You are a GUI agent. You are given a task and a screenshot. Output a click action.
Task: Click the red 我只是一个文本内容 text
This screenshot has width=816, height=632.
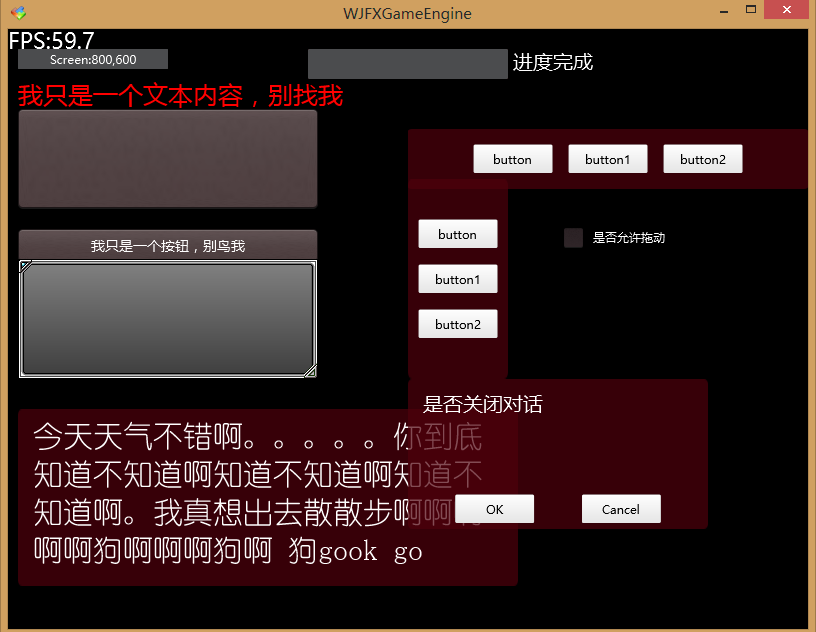tap(180, 96)
